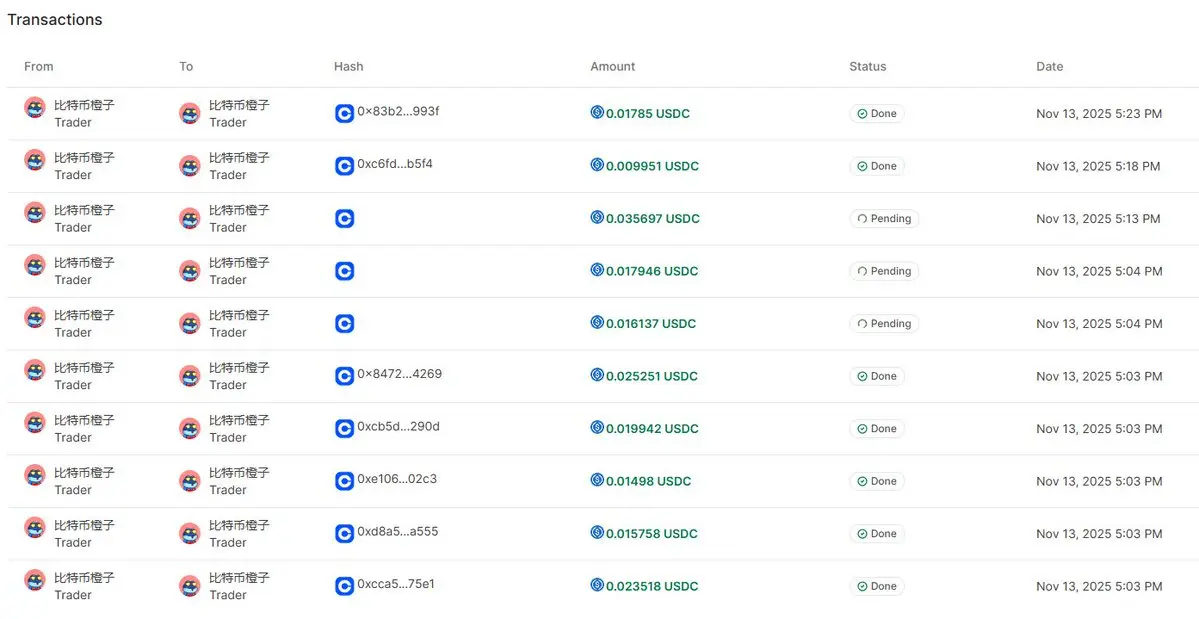The height and width of the screenshot is (619, 1199).
Task: Click the Date column header
Action: [x=1050, y=67]
